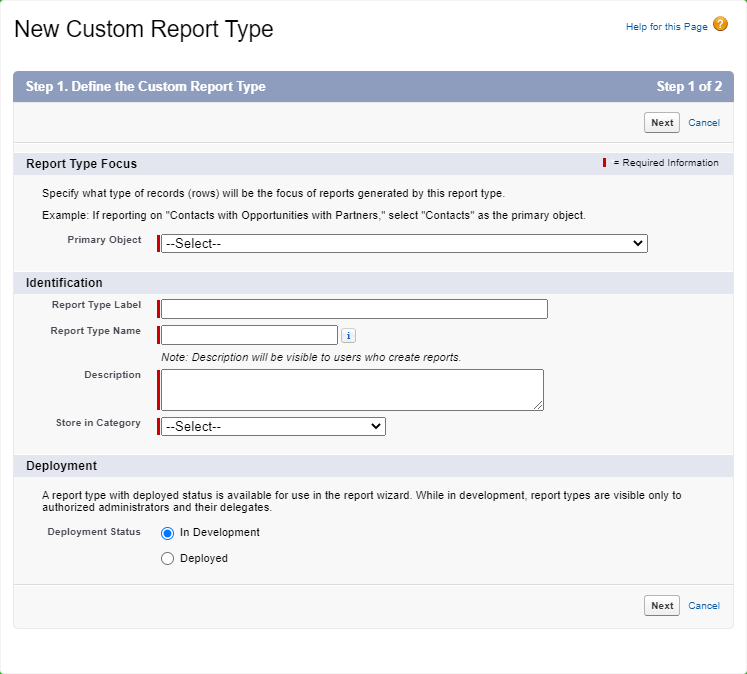The height and width of the screenshot is (674, 747).
Task: Focus the Report Type Name field
Action: [249, 335]
